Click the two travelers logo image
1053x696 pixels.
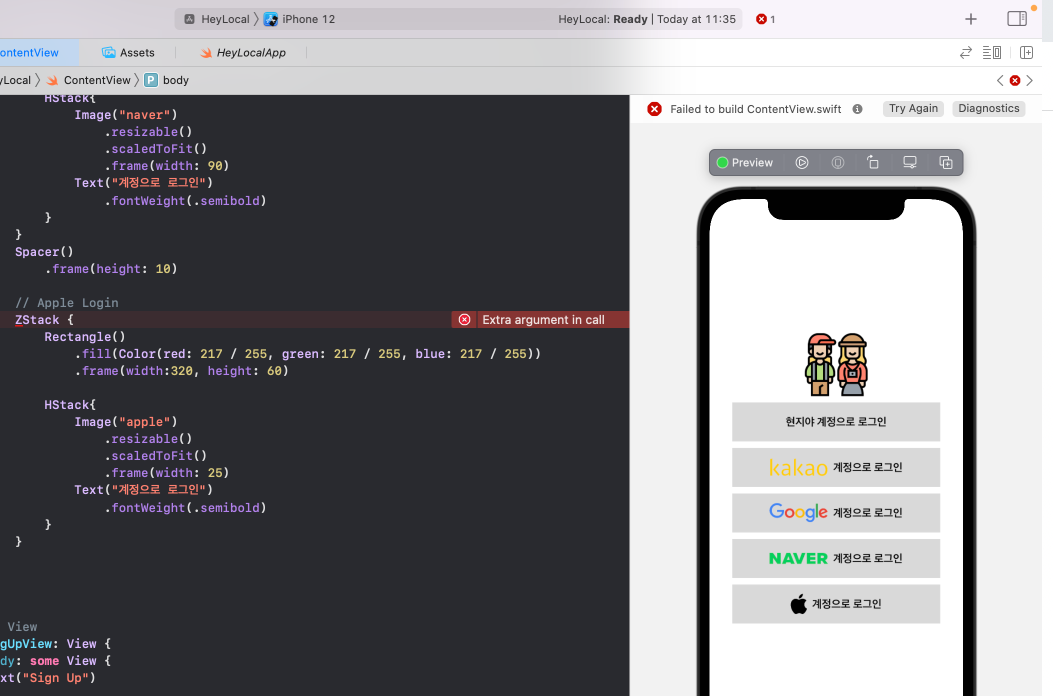coord(836,364)
